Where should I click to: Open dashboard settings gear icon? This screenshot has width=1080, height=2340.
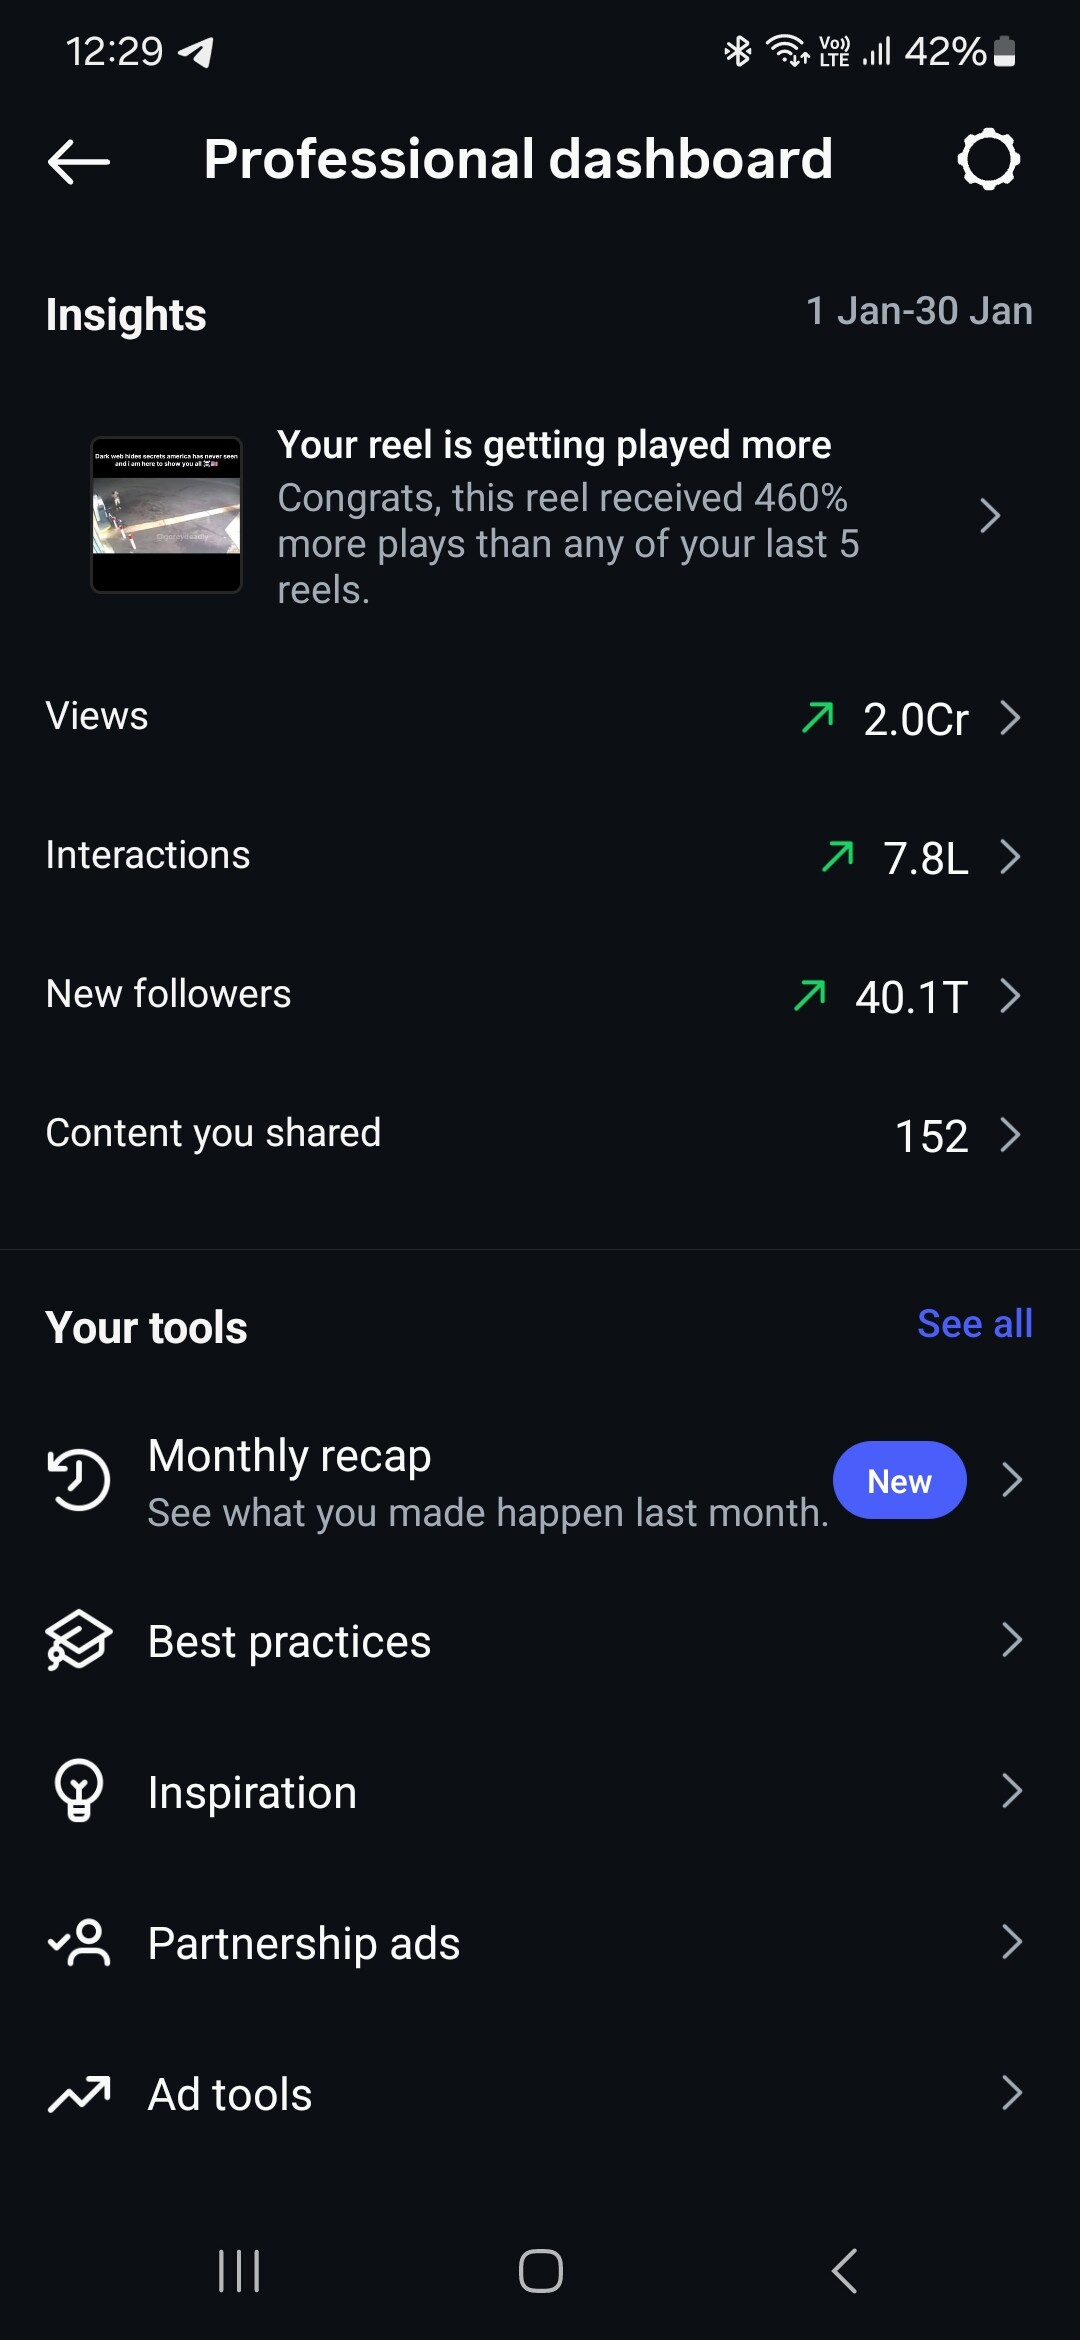[988, 159]
